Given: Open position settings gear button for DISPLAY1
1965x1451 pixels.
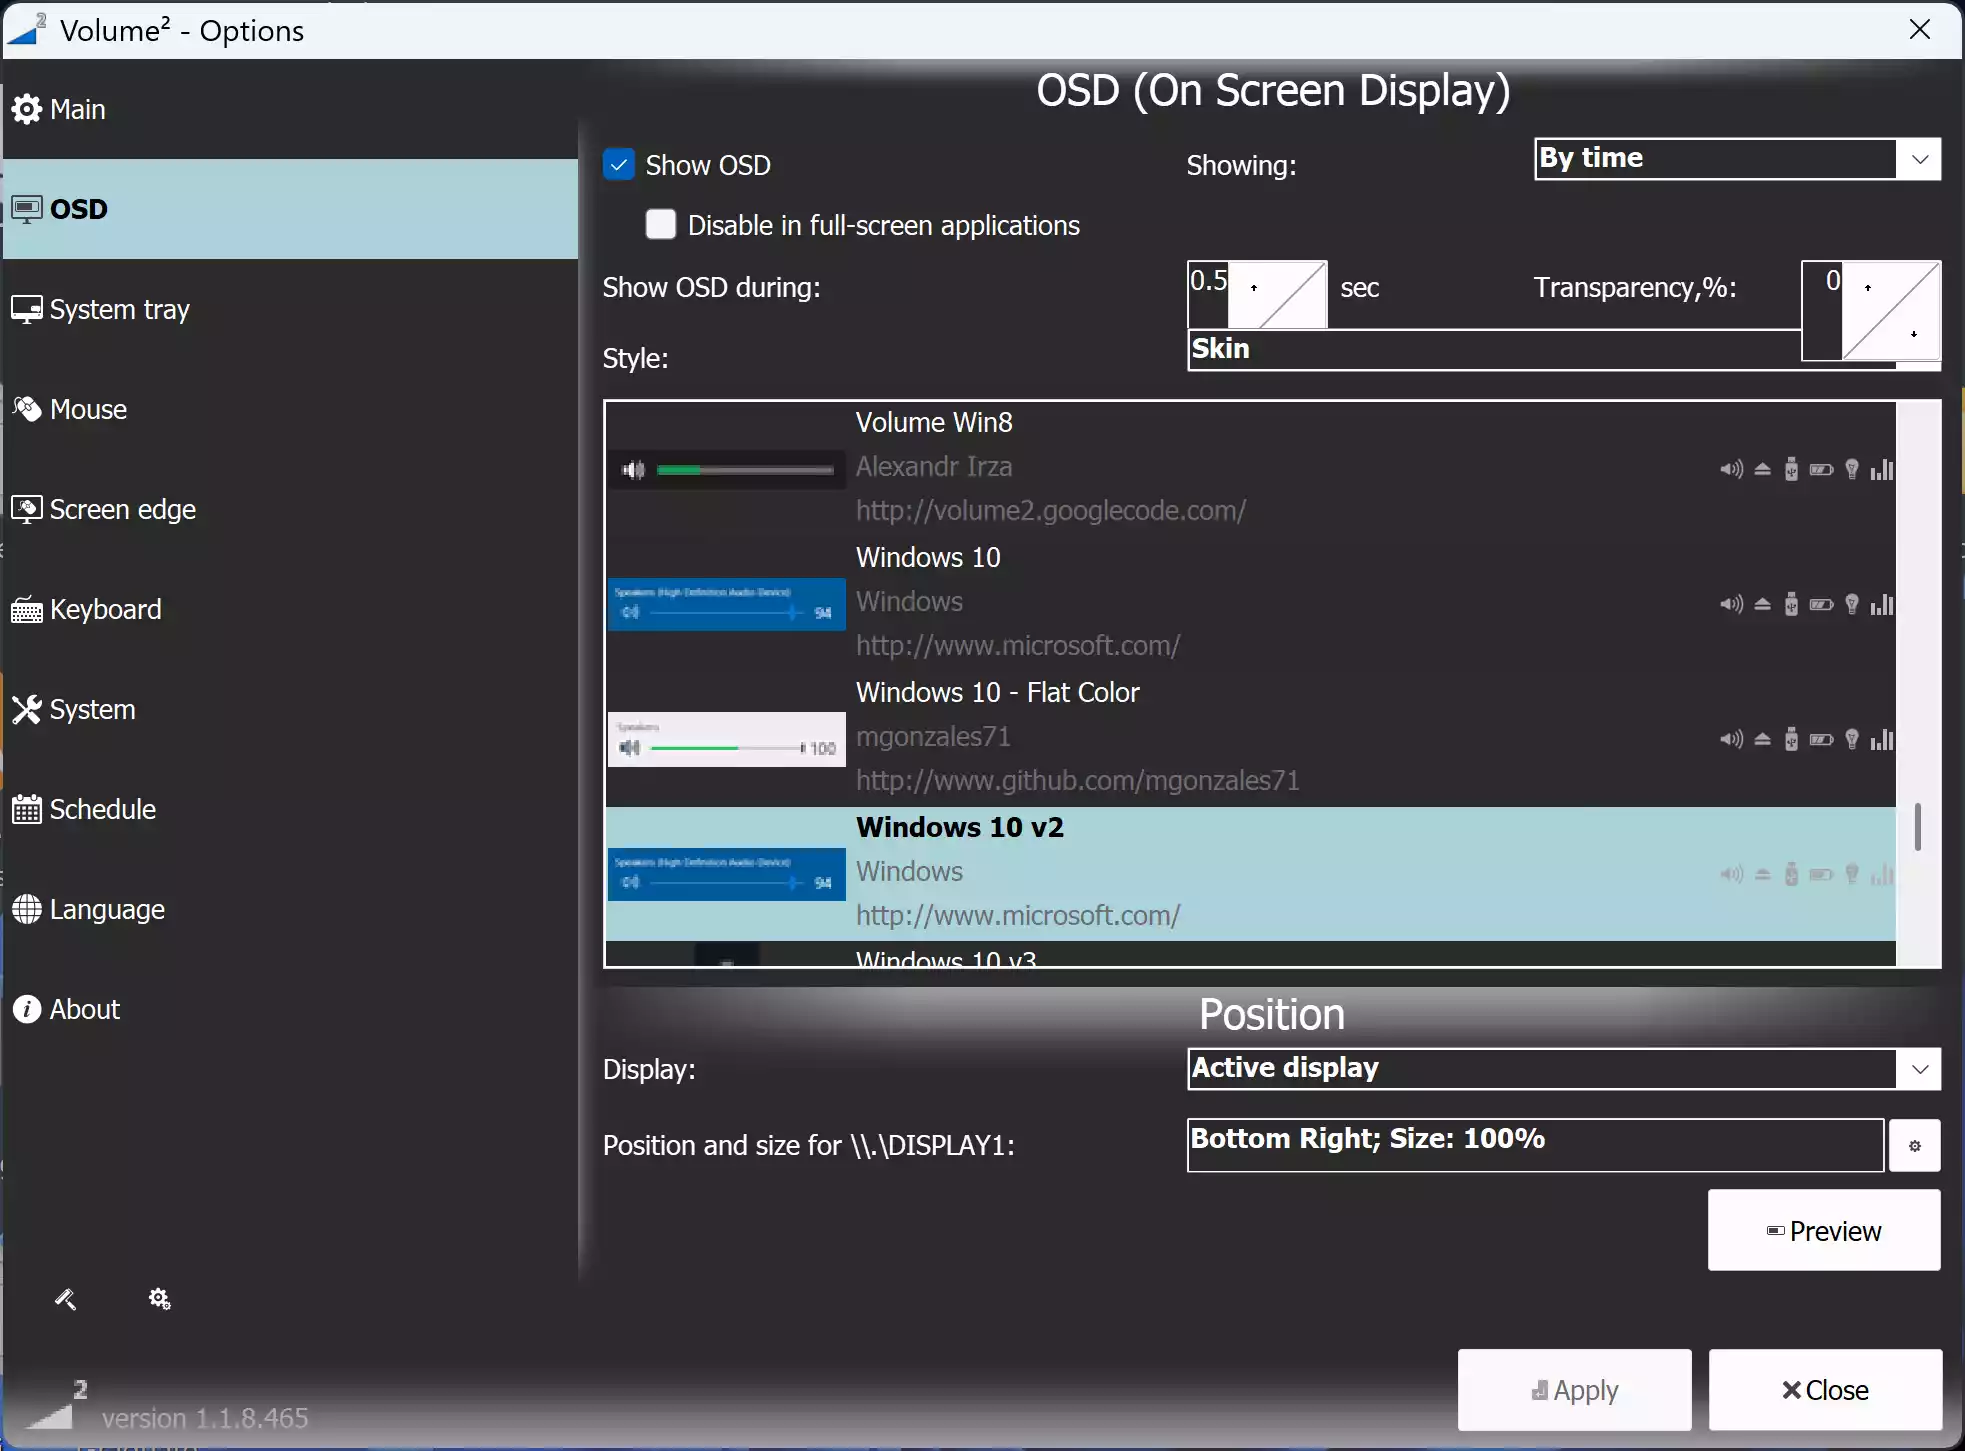Looking at the screenshot, I should [x=1914, y=1146].
